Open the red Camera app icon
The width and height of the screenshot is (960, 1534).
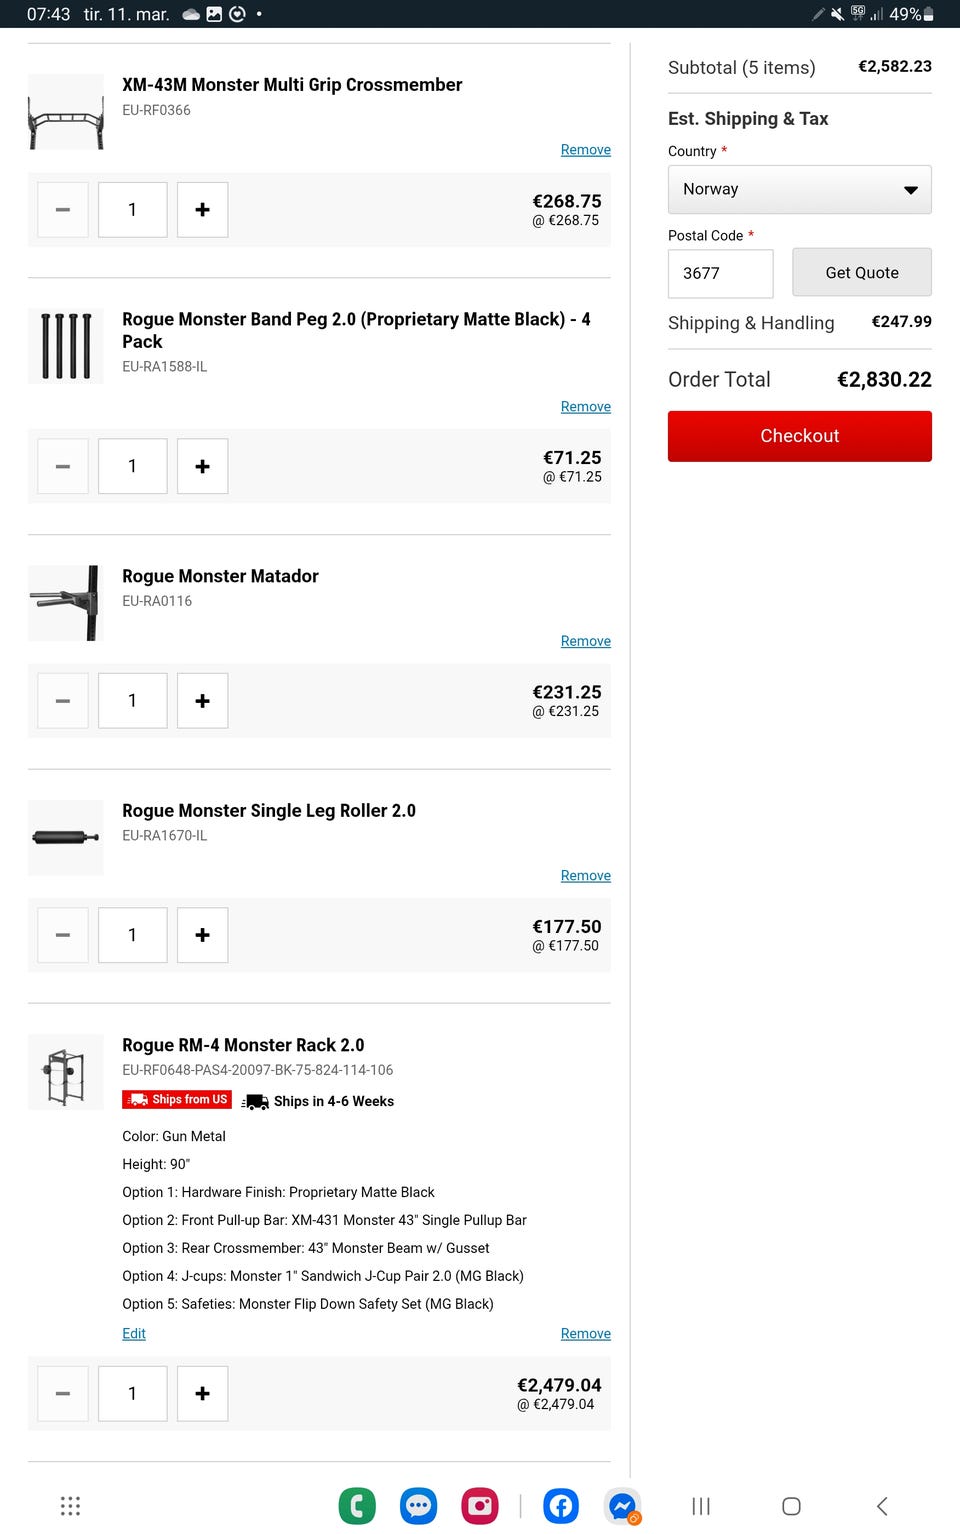click(x=480, y=1506)
